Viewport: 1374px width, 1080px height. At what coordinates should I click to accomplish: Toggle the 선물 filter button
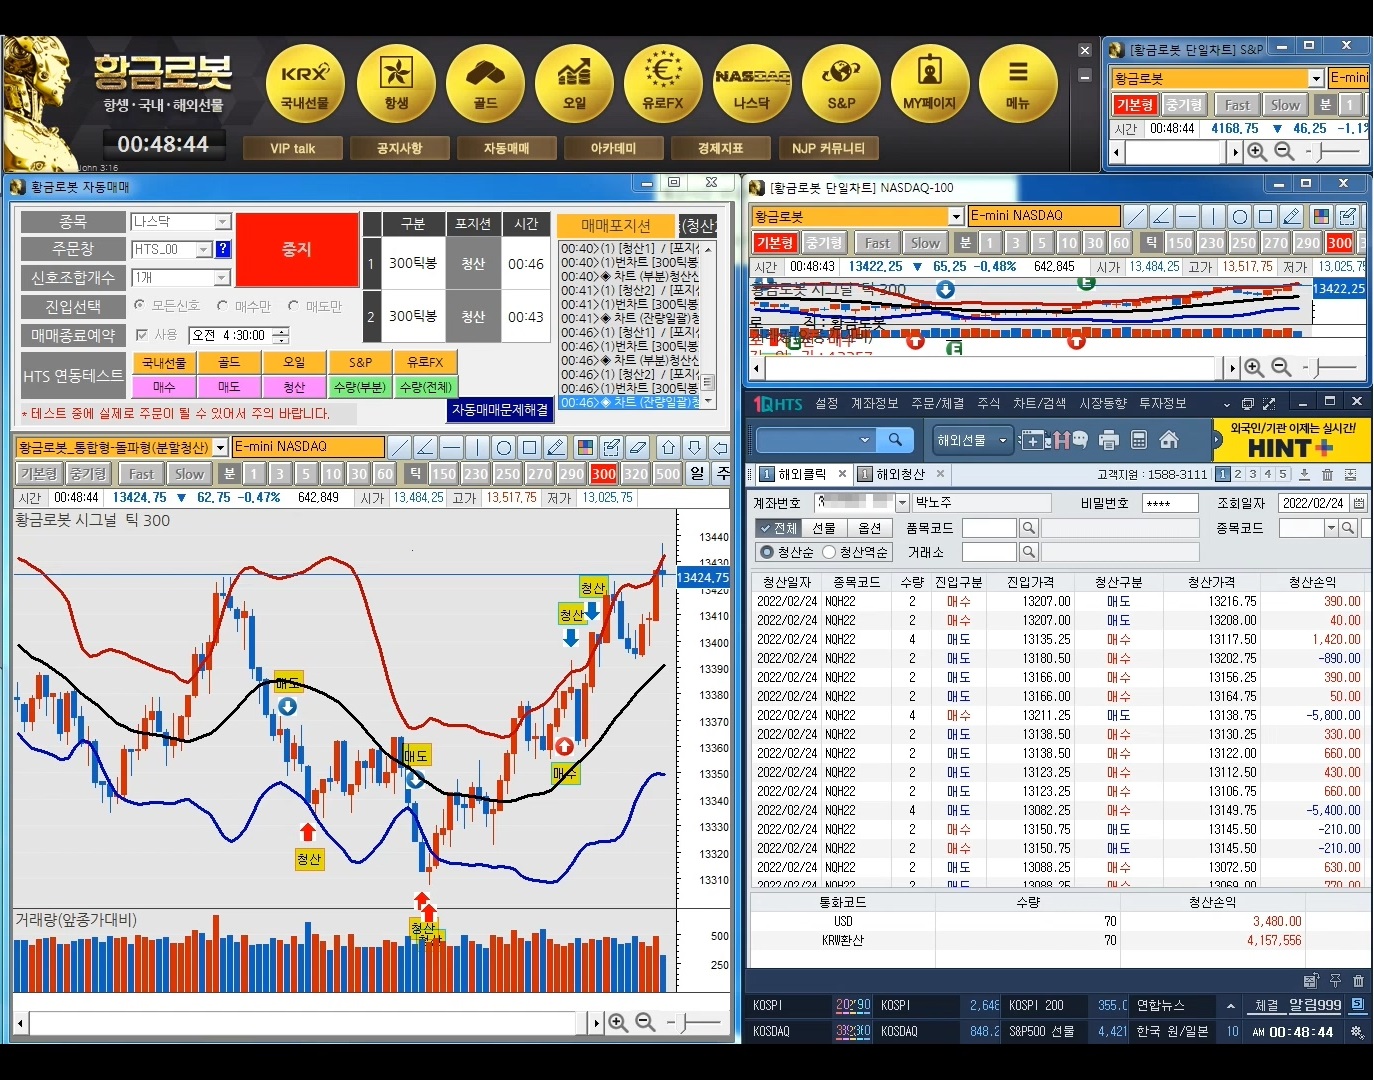(824, 528)
